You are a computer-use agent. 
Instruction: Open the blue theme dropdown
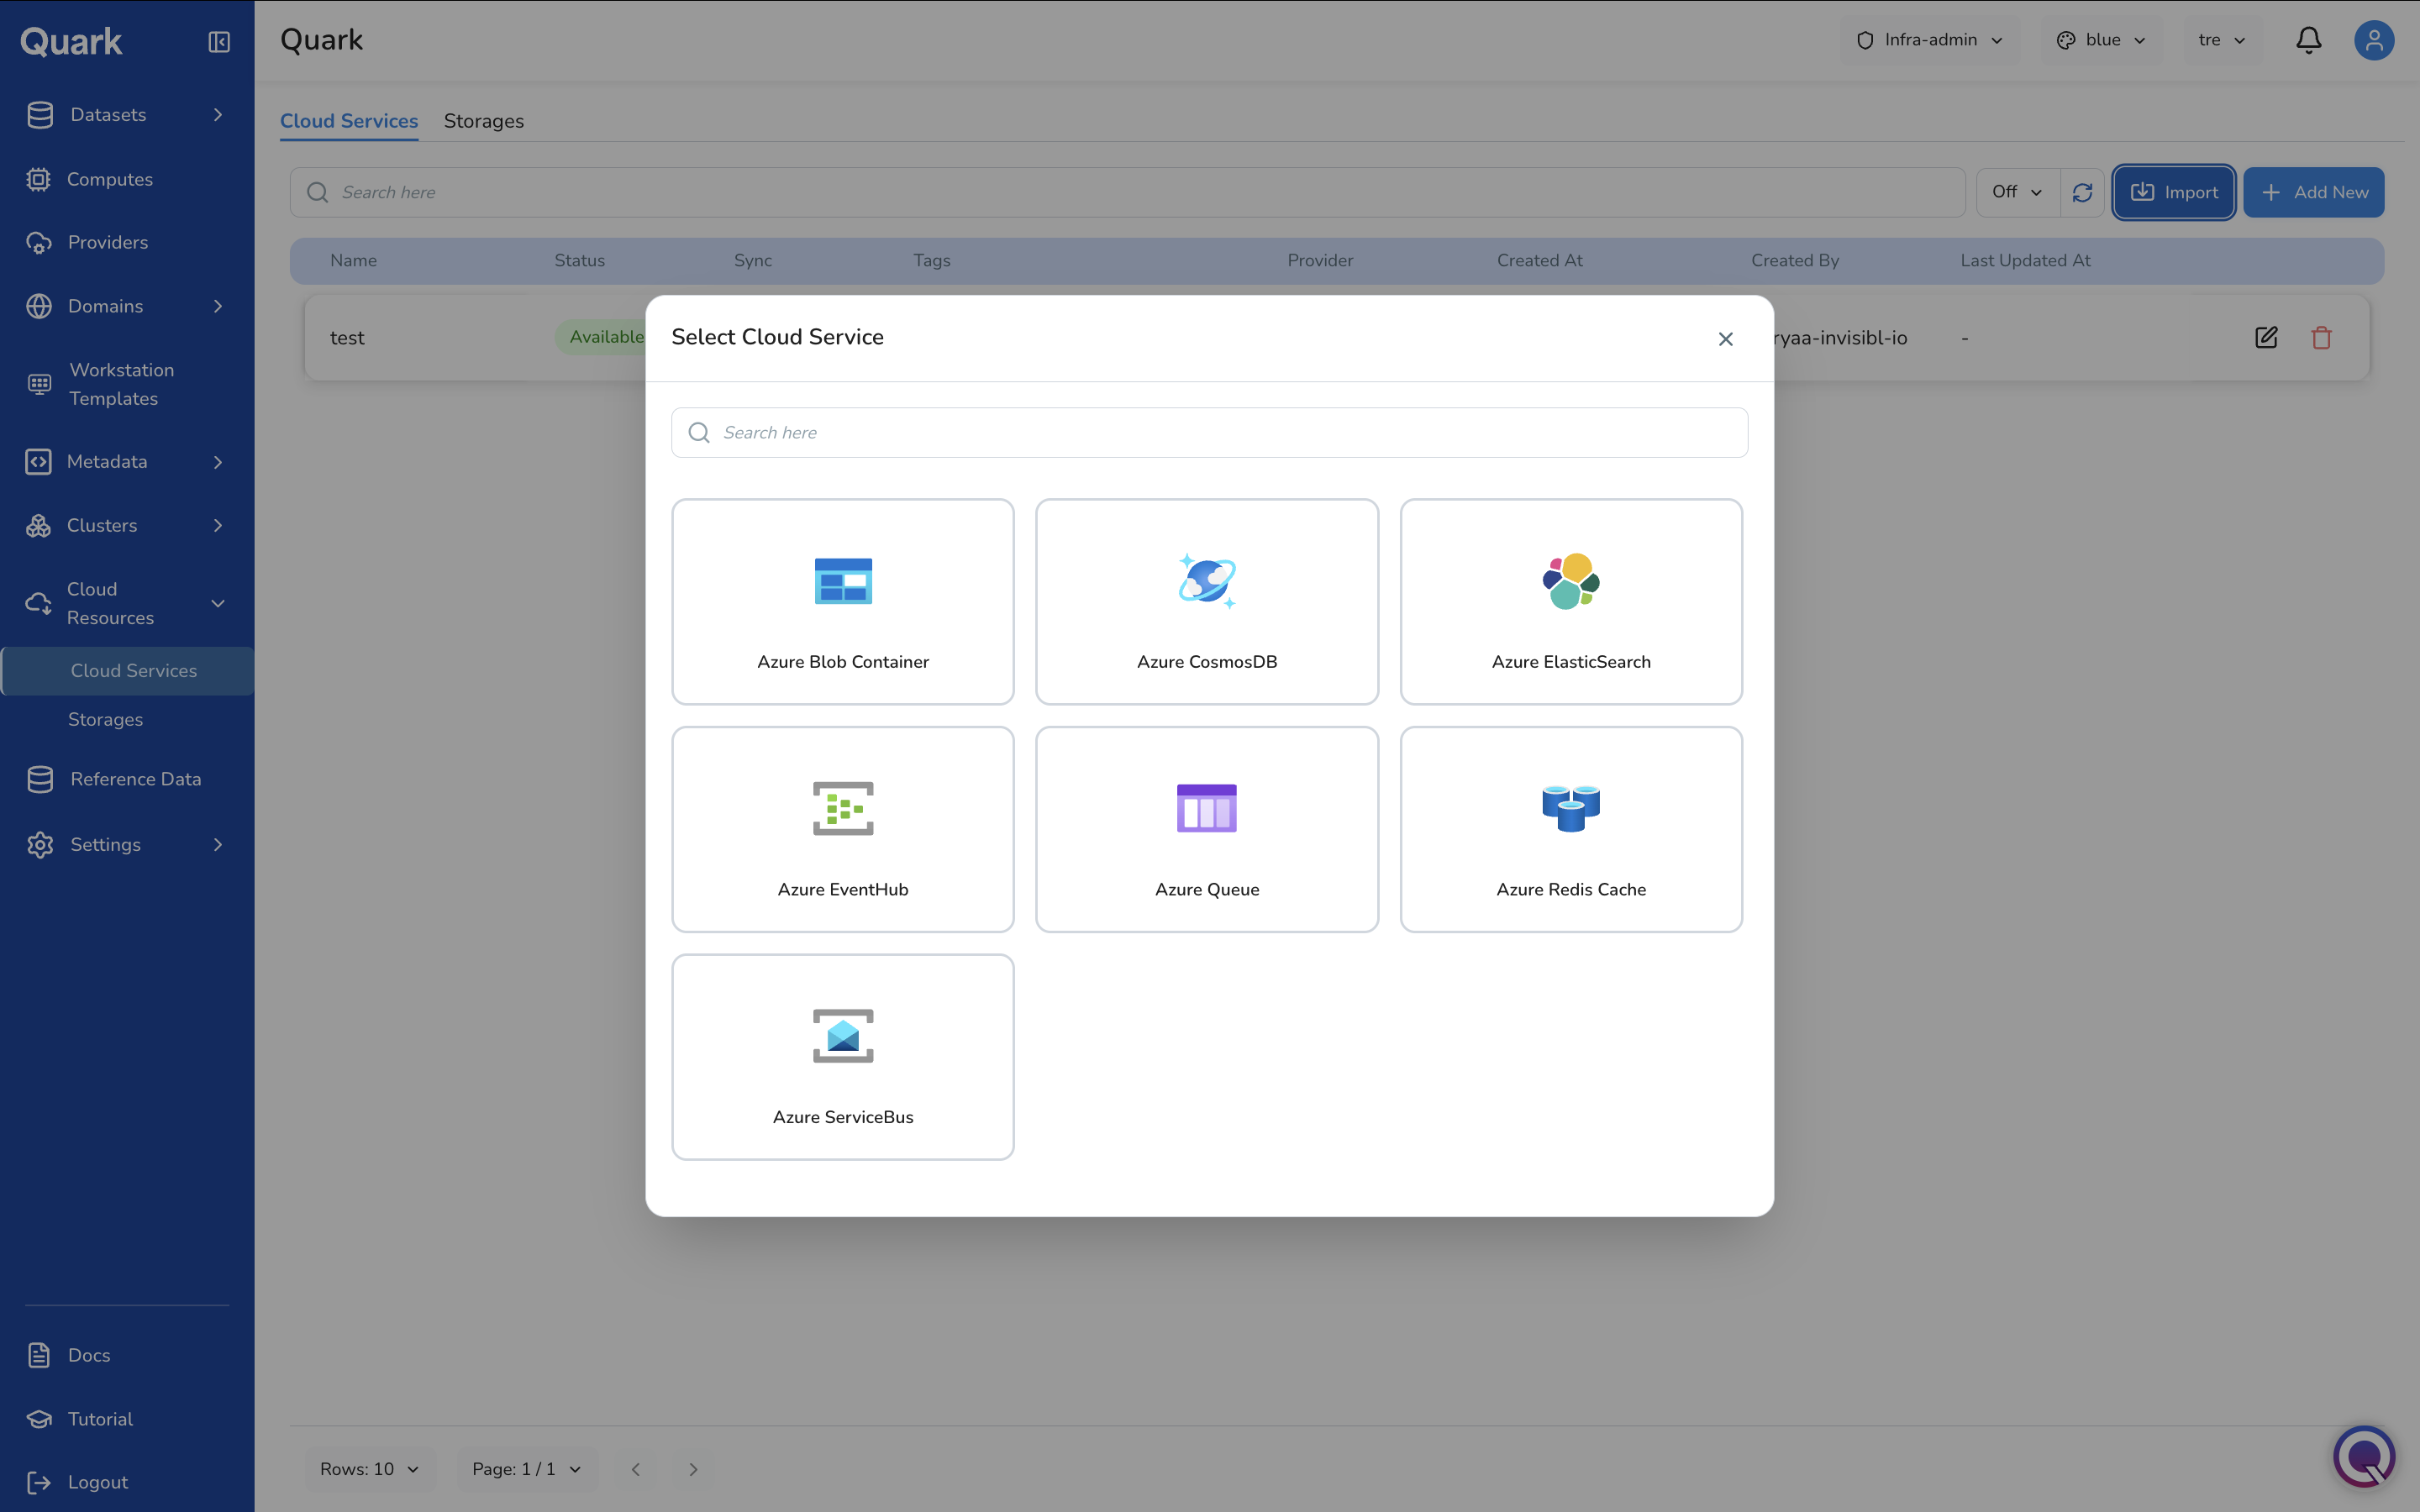2101,40
